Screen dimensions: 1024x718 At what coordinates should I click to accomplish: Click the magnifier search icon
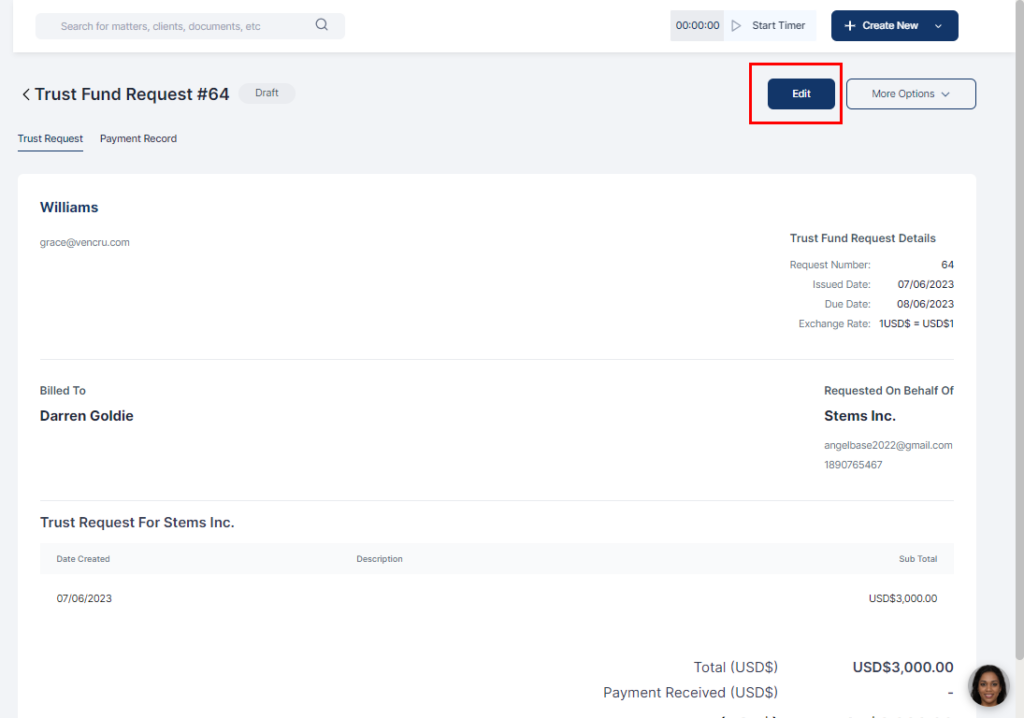(321, 25)
